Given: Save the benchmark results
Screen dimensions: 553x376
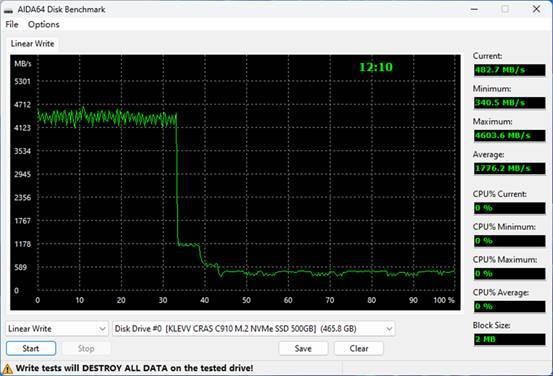Looking at the screenshot, I should (303, 348).
